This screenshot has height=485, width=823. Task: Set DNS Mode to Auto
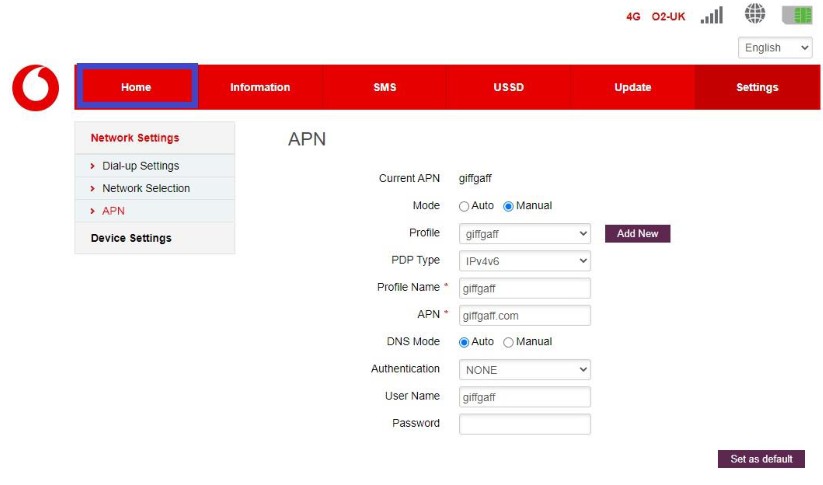coord(464,342)
